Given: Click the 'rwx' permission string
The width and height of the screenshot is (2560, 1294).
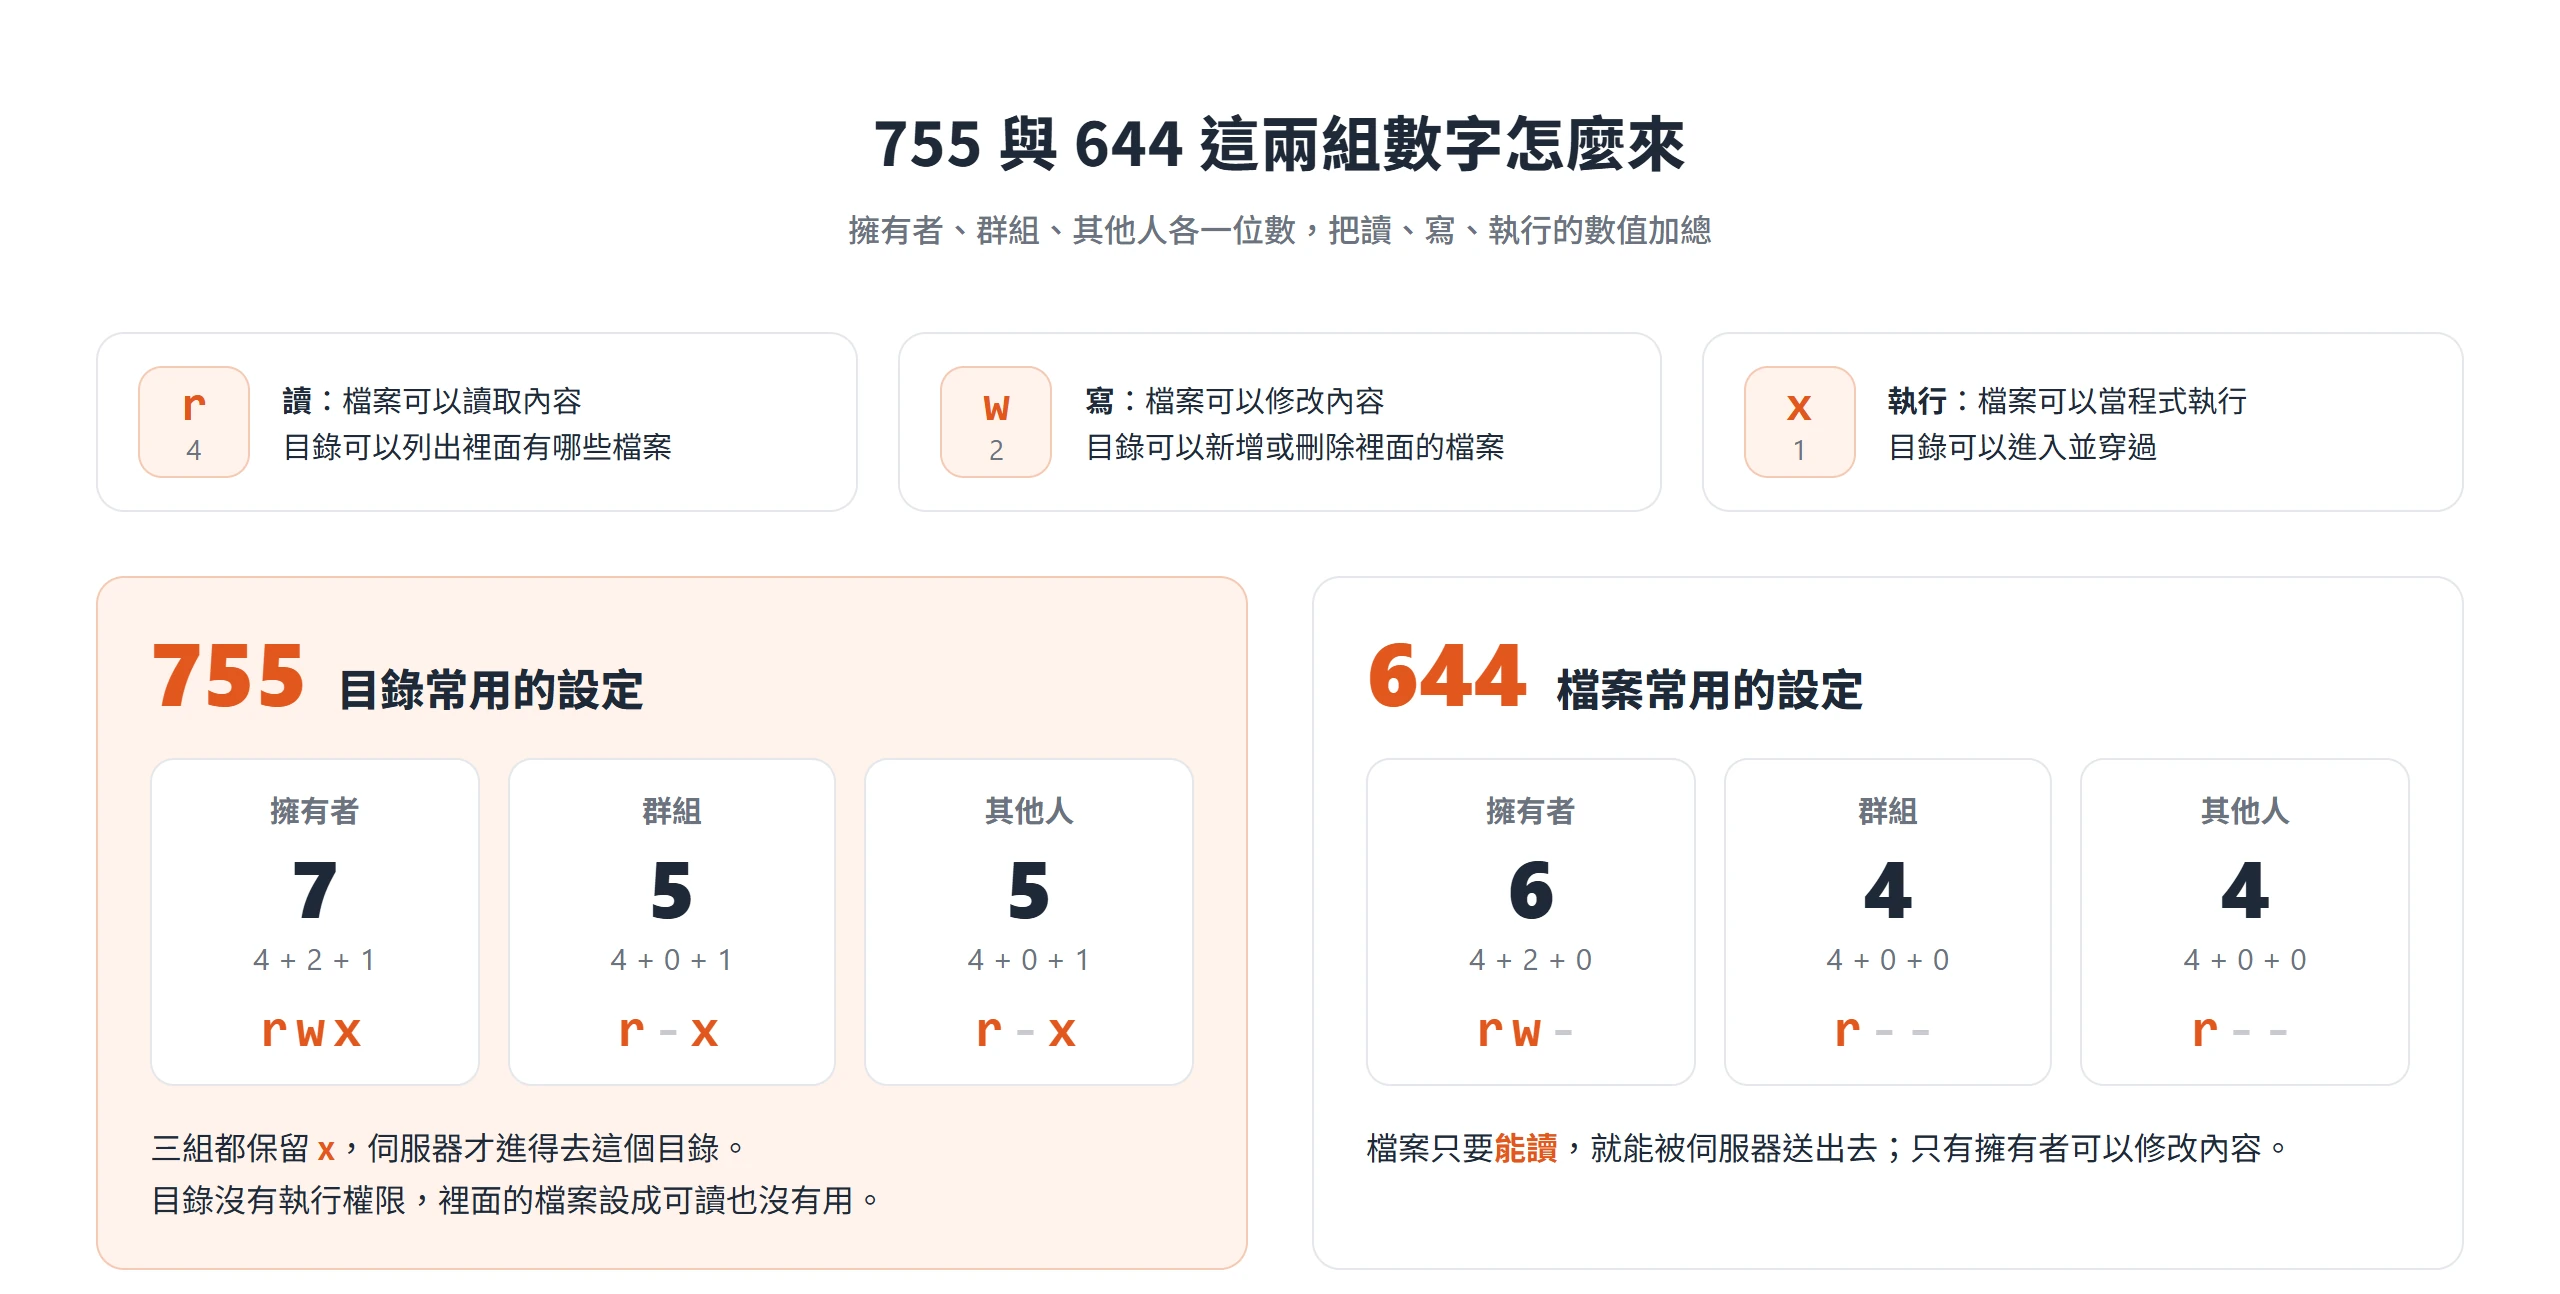Looking at the screenshot, I should pyautogui.click(x=311, y=1030).
